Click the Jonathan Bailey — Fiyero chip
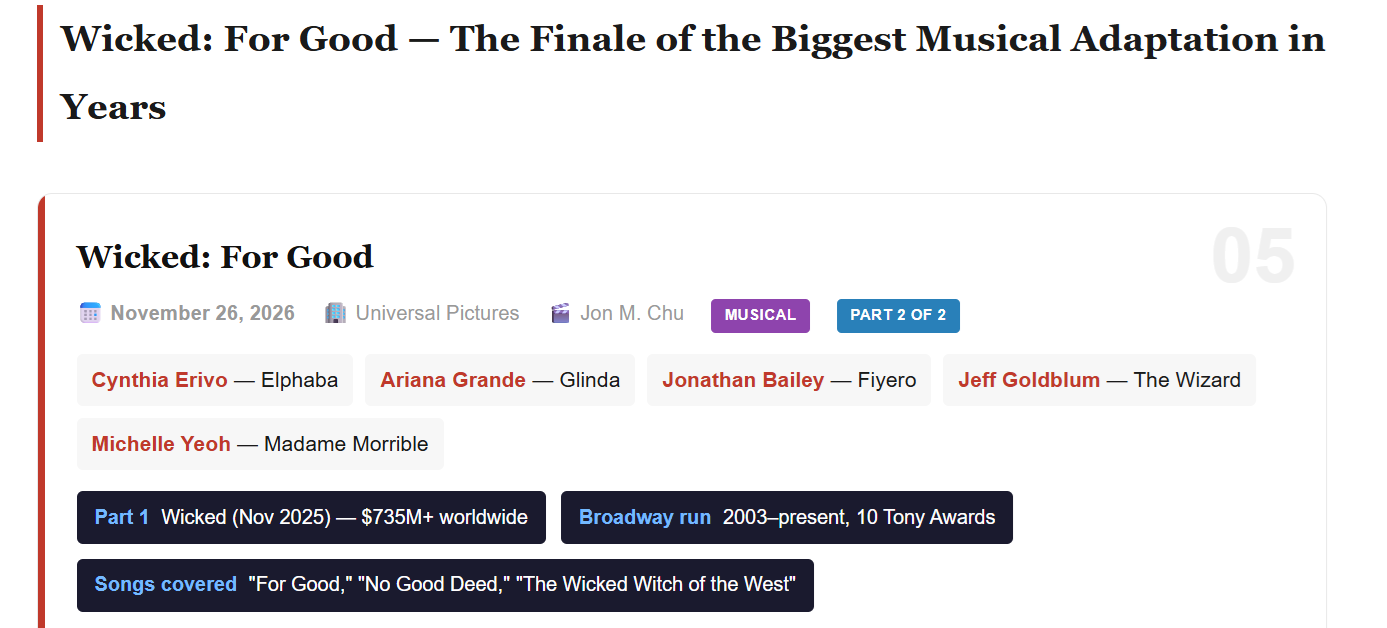Viewport: 1387px width, 628px height. click(x=789, y=380)
